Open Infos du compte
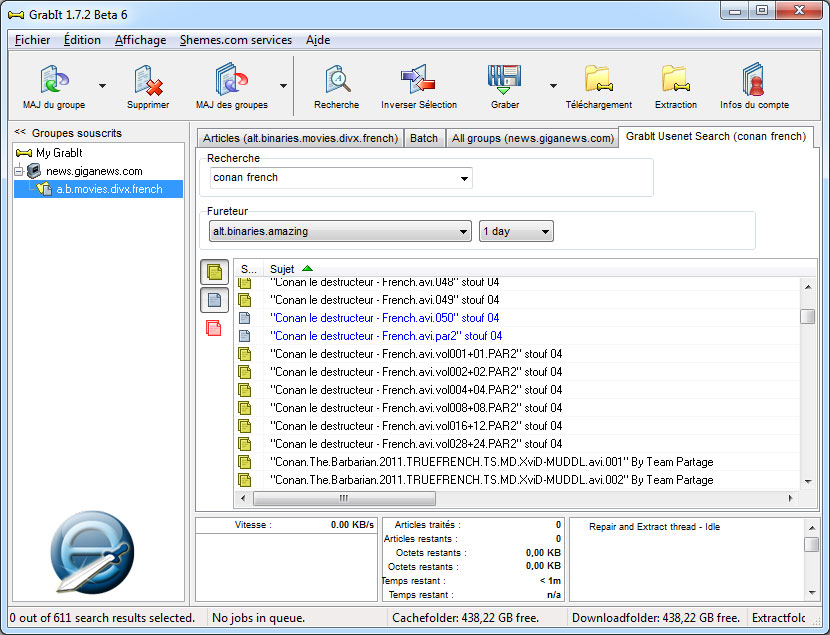Viewport: 830px width, 635px height. 754,79
